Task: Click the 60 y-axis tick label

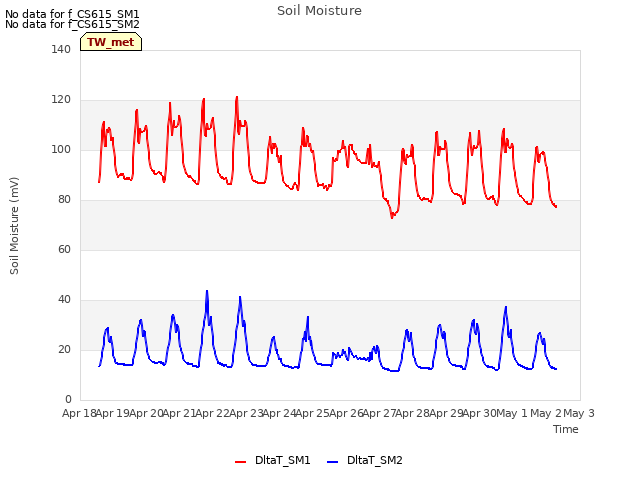Action: coord(64,249)
